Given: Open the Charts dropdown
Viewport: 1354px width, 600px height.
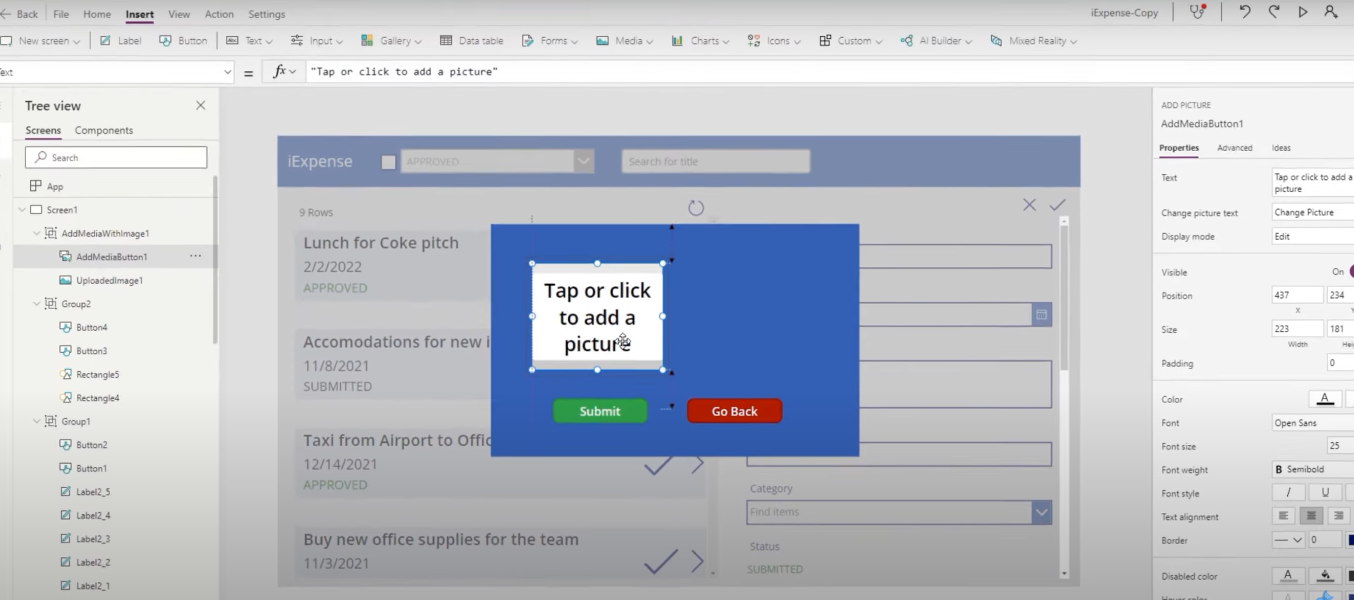Looking at the screenshot, I should [700, 41].
